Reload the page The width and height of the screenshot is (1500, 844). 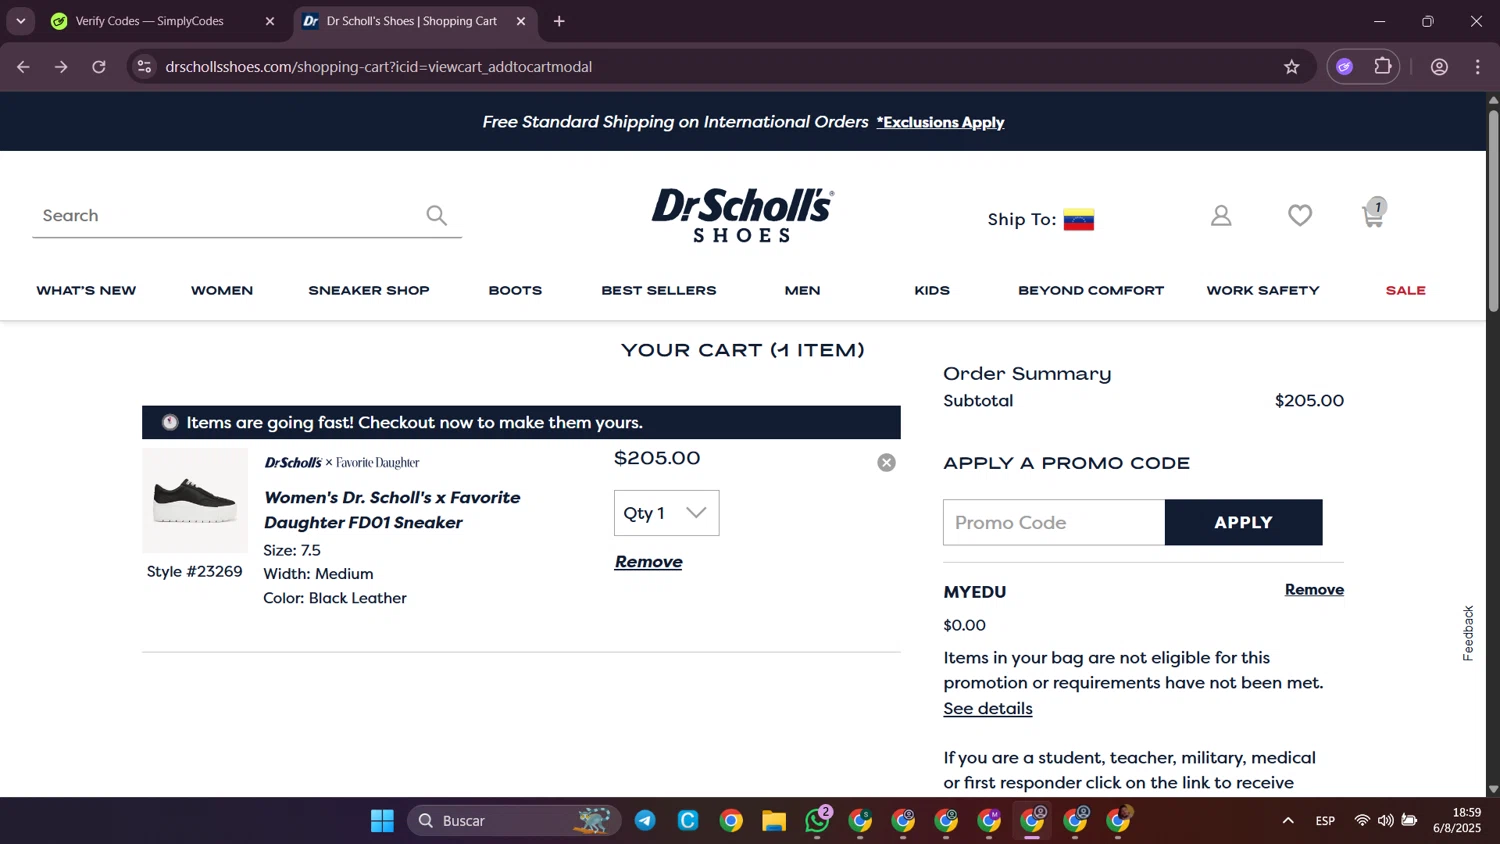pos(99,67)
